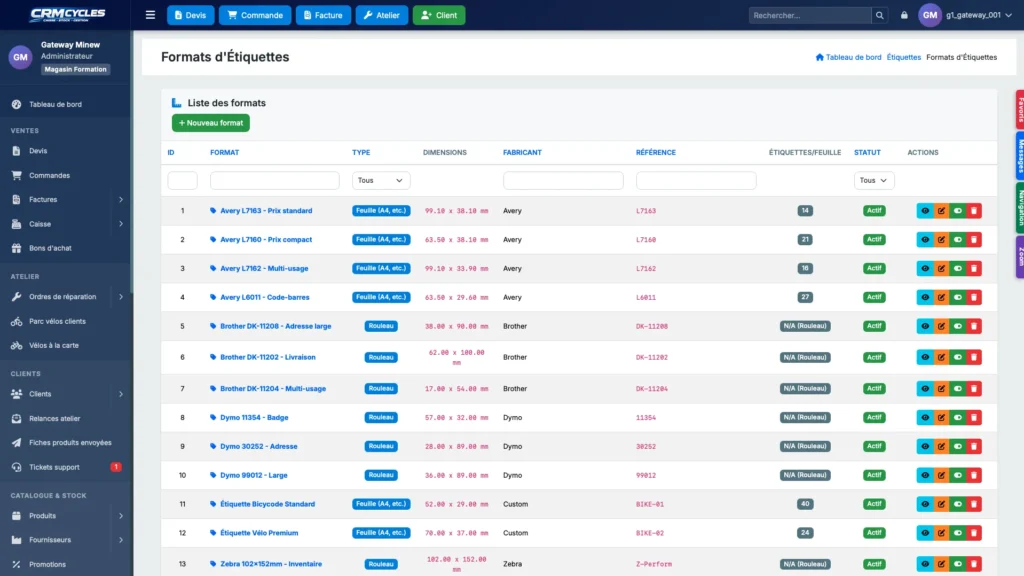Click the search magnifier icon
The height and width of the screenshot is (576, 1024).
tap(880, 15)
